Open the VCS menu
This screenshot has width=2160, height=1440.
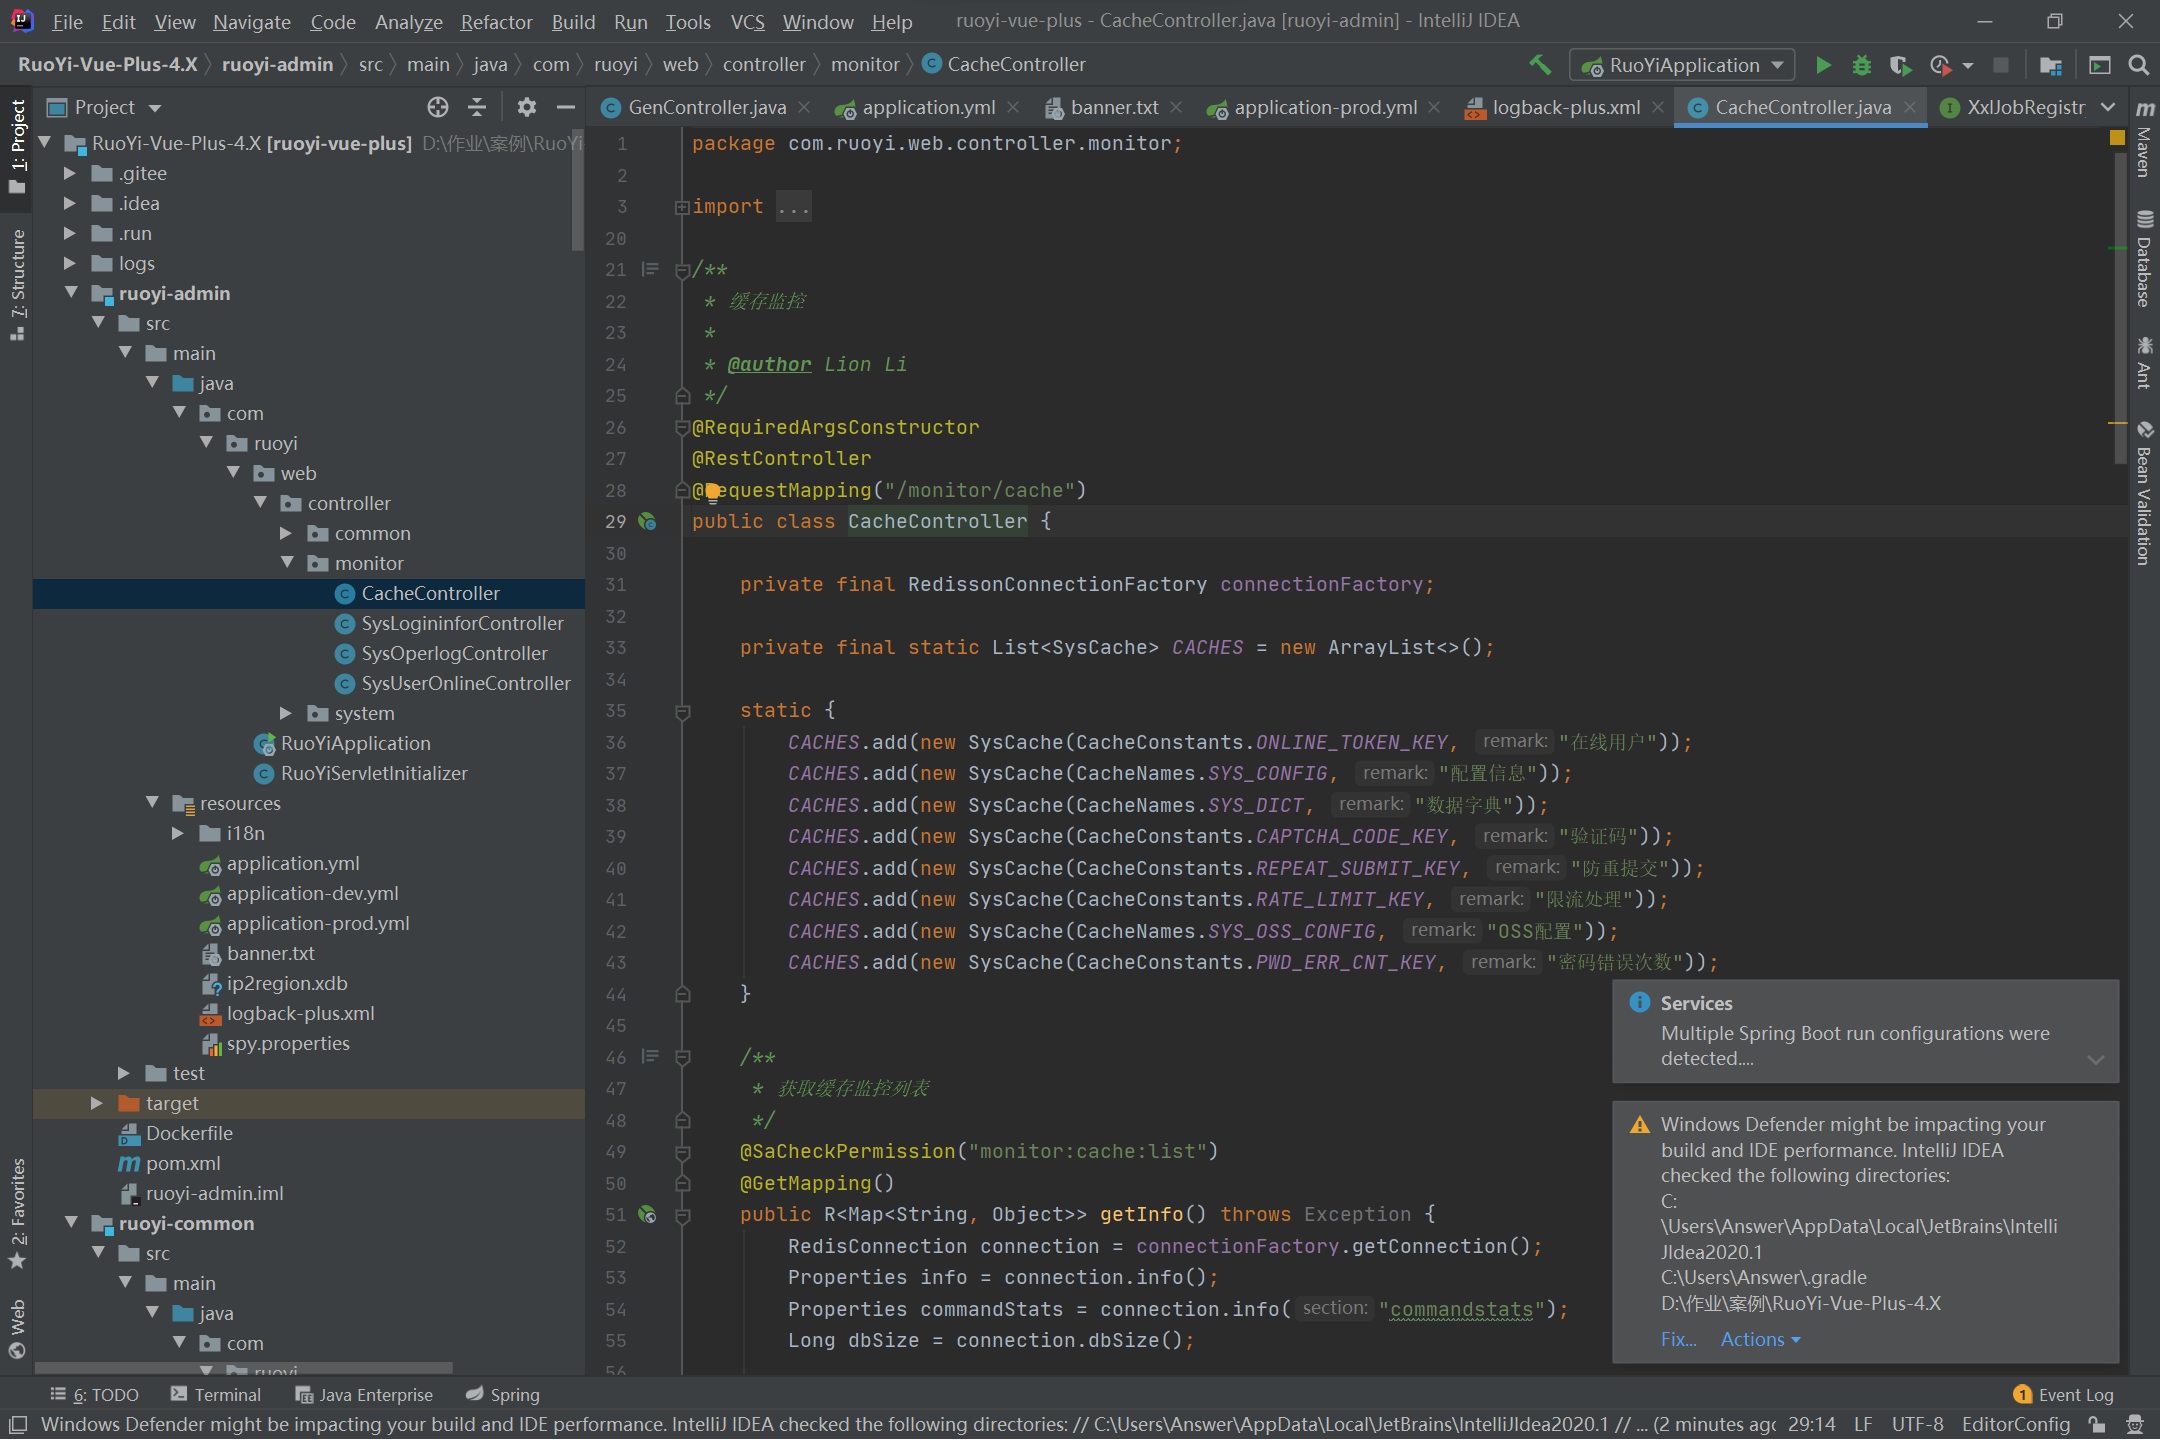pyautogui.click(x=747, y=21)
